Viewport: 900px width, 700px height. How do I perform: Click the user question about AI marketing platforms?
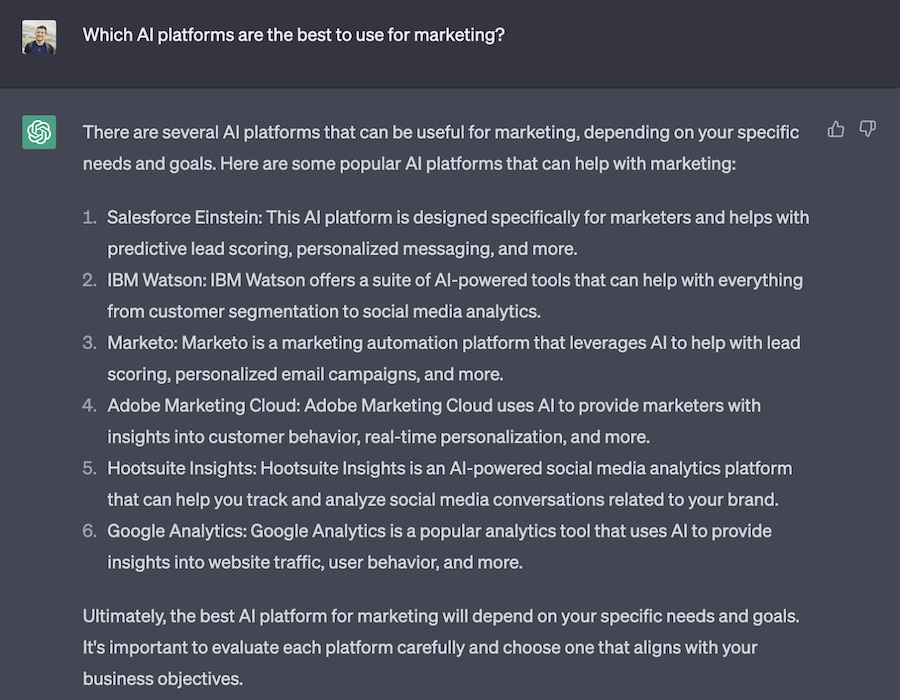coord(293,35)
